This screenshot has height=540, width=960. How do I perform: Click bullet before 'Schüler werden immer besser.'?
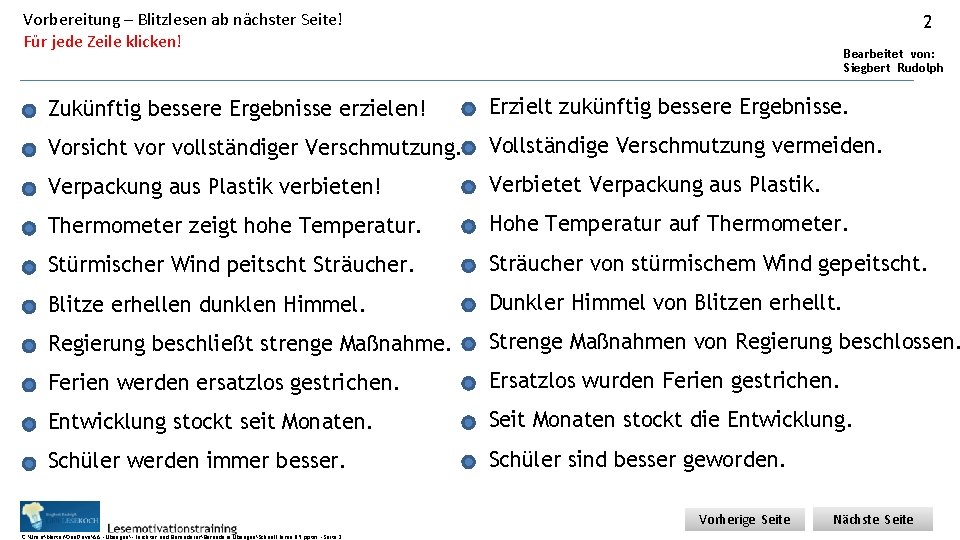31,462
